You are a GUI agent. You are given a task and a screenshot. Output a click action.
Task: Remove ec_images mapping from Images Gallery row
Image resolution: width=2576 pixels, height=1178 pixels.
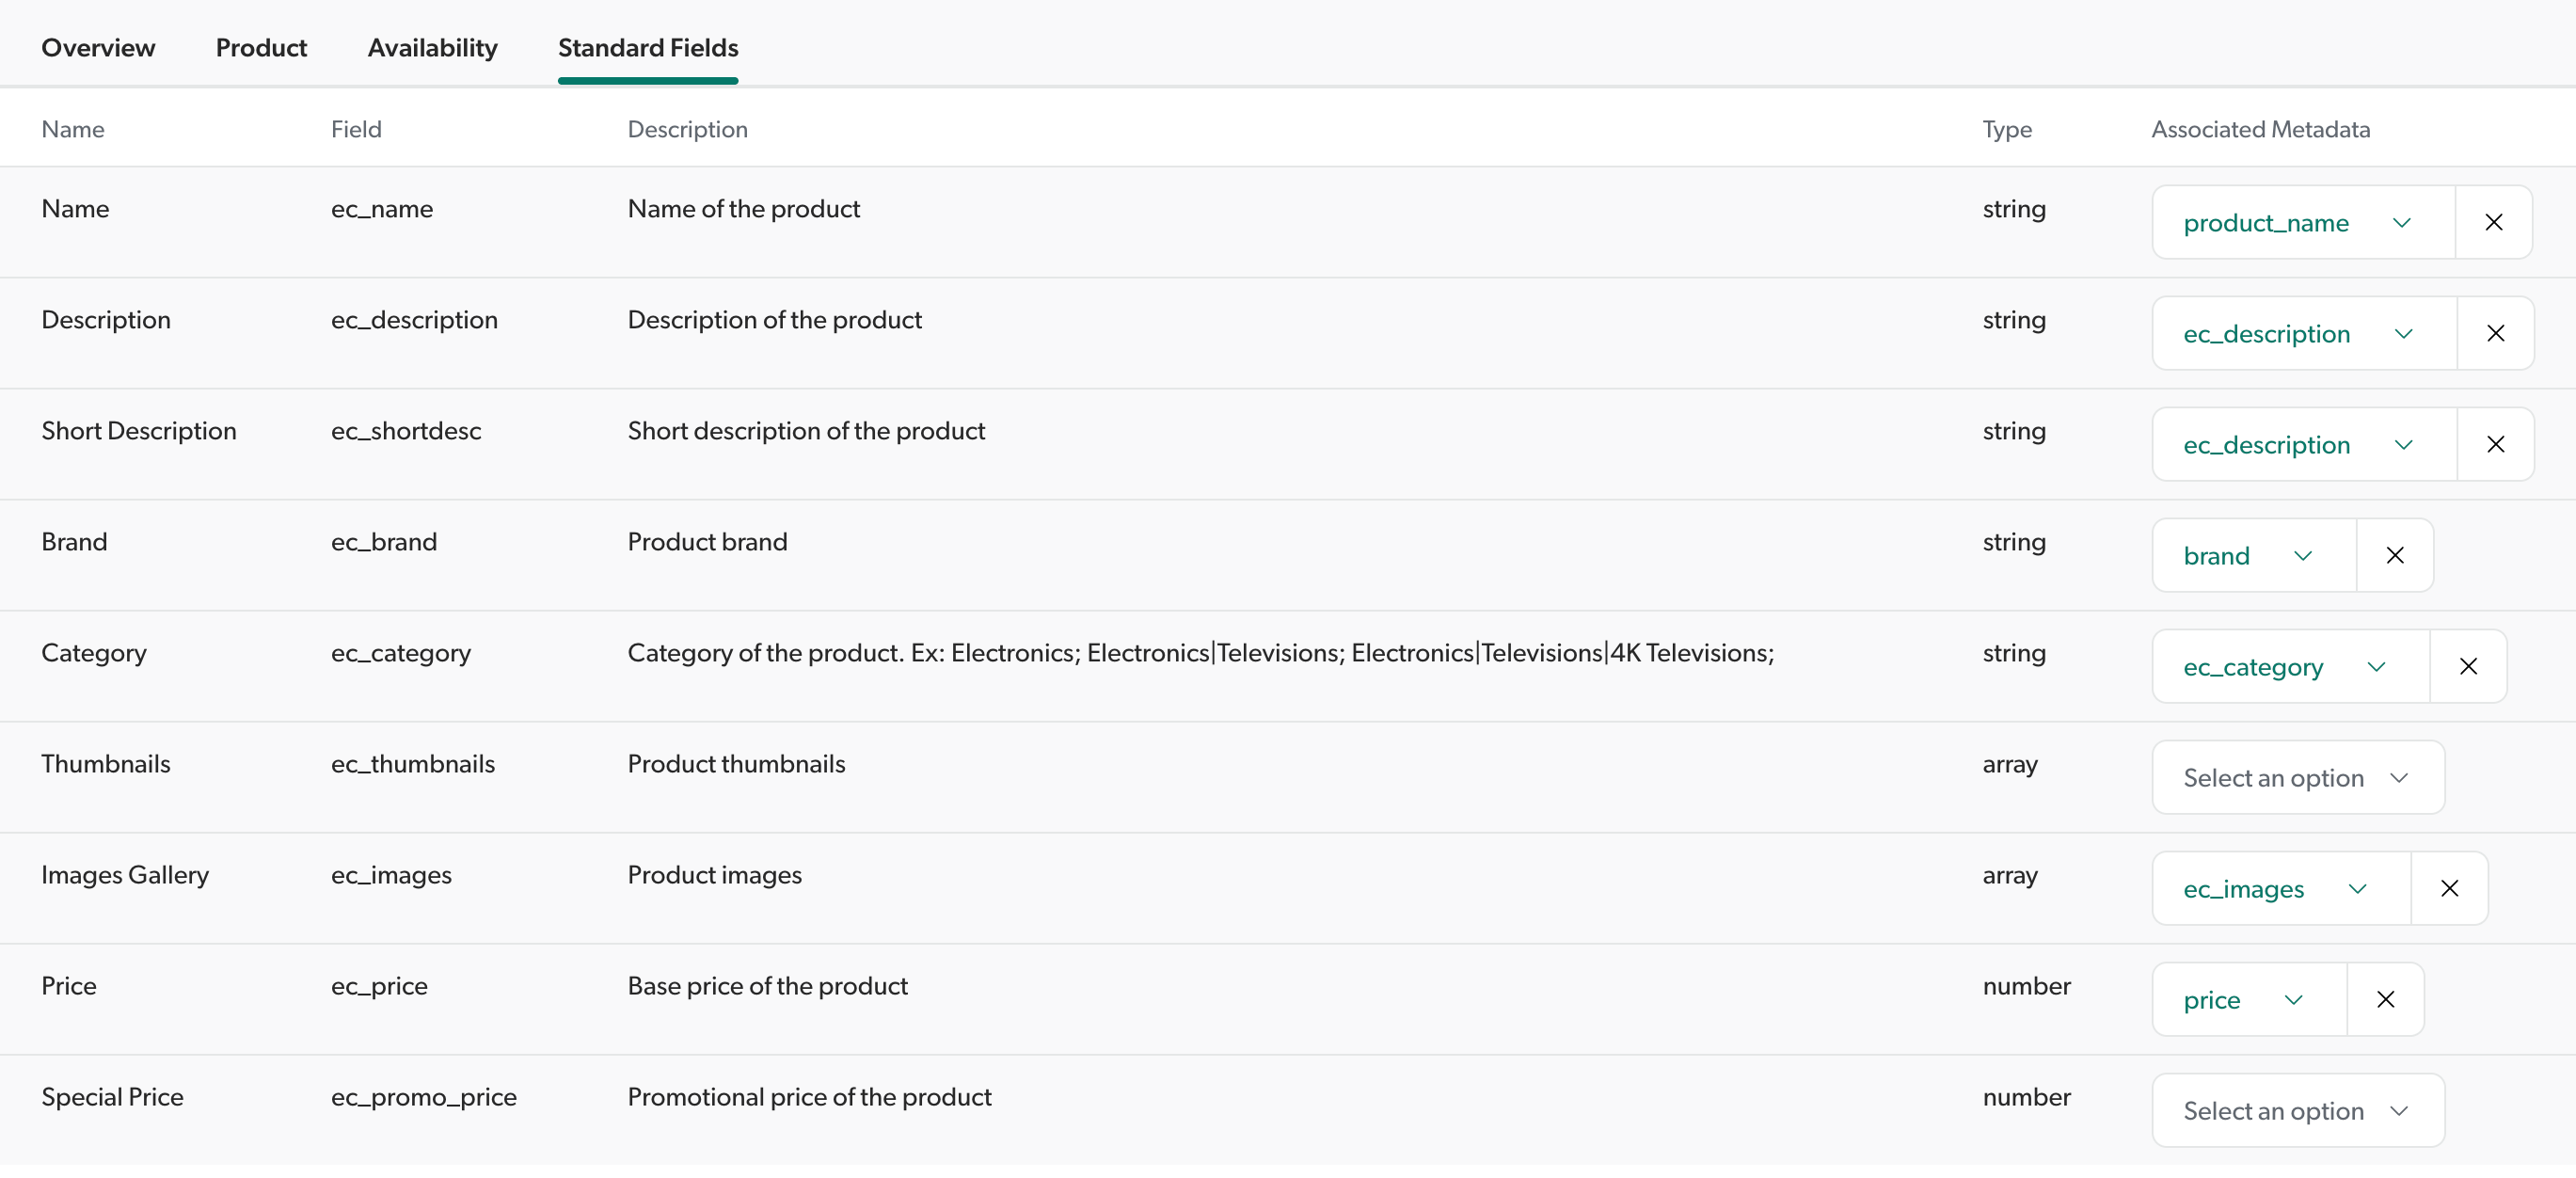pos(2450,887)
